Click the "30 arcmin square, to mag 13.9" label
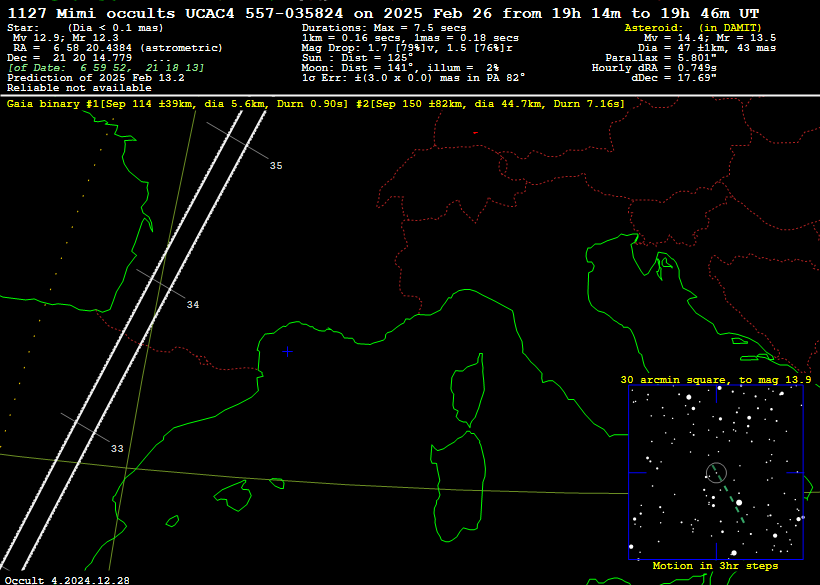This screenshot has height=585, width=820. tap(715, 380)
